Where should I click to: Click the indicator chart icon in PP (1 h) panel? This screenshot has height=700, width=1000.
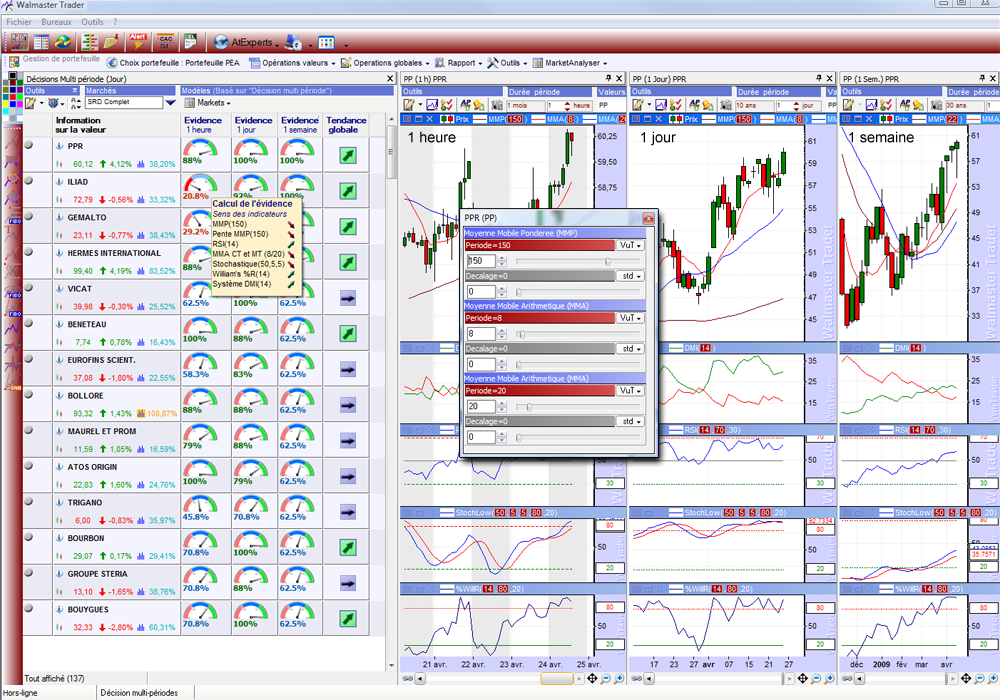click(432, 105)
